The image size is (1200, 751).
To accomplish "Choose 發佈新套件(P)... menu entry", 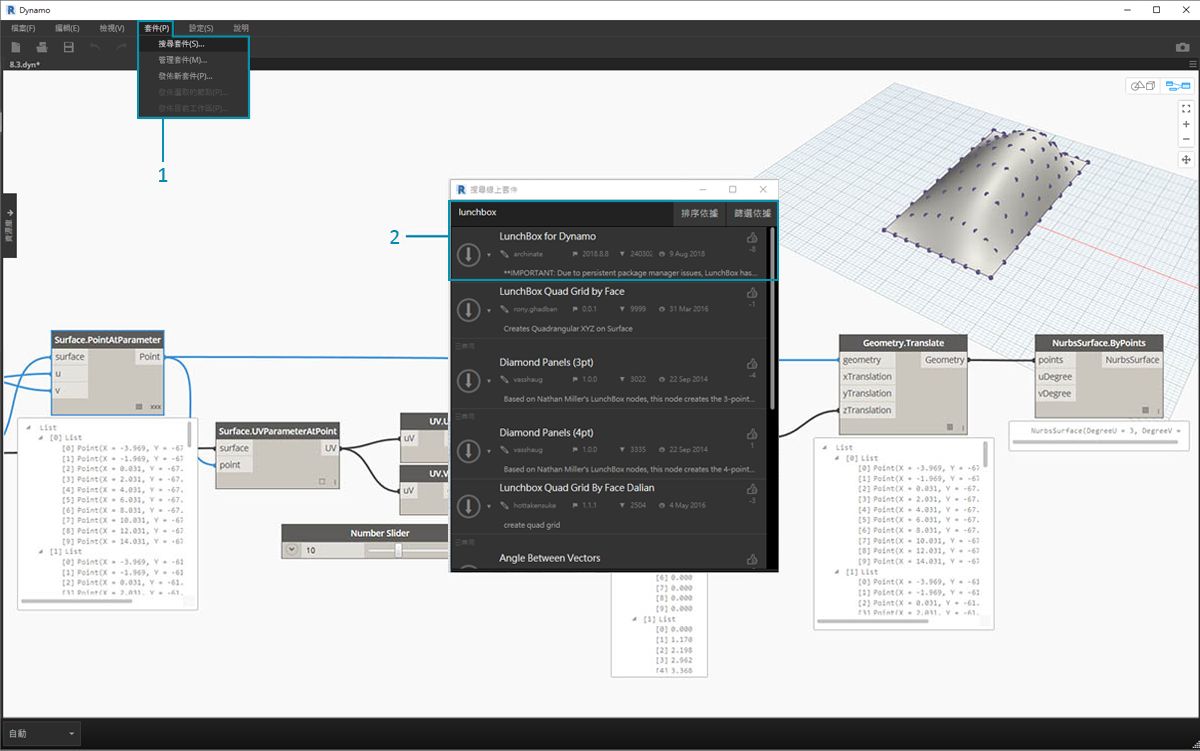I will tap(193, 76).
